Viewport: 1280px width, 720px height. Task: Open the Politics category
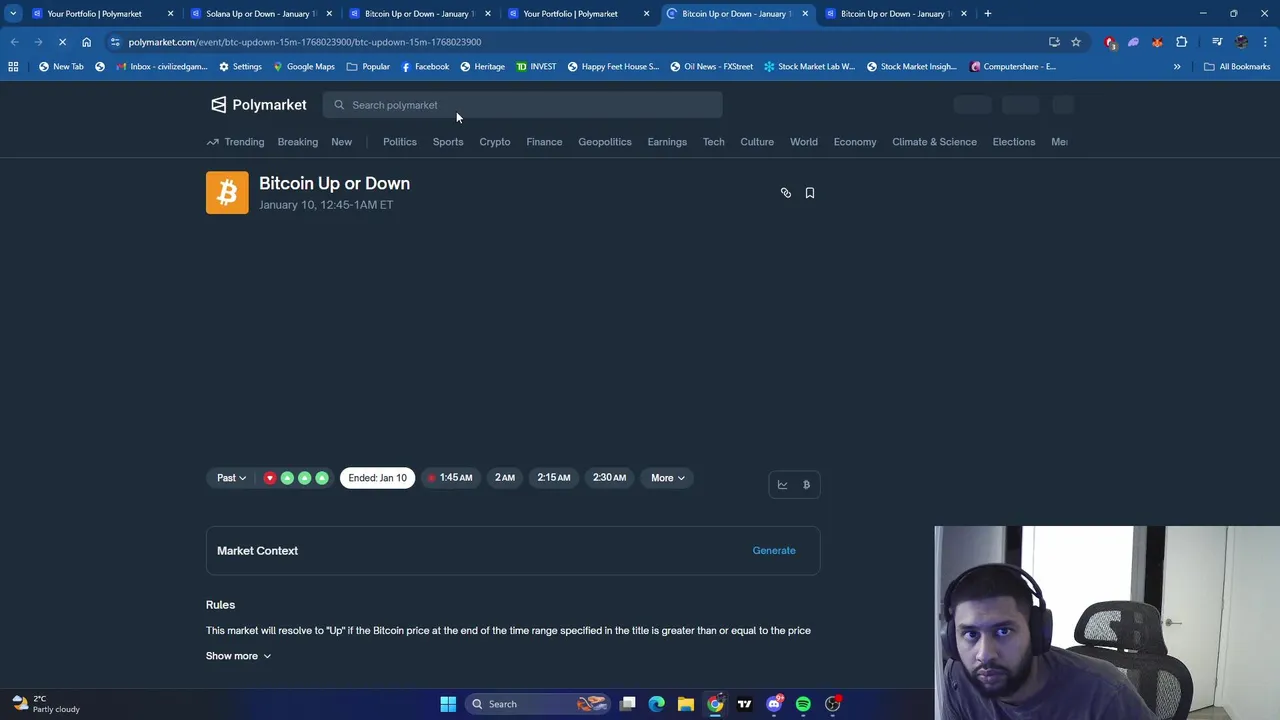click(400, 142)
